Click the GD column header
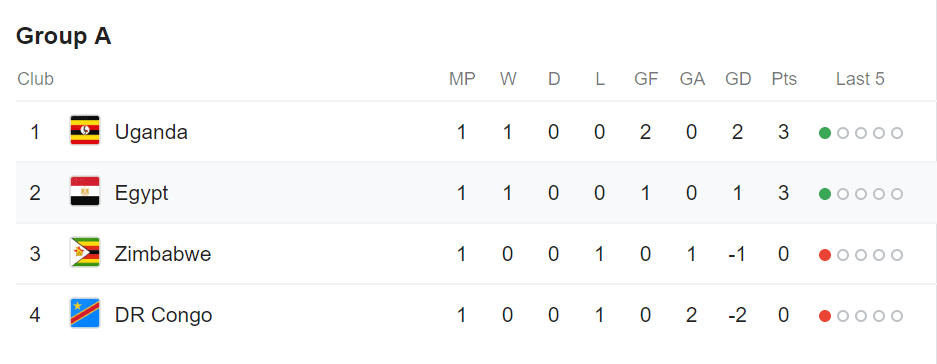 [x=738, y=79]
